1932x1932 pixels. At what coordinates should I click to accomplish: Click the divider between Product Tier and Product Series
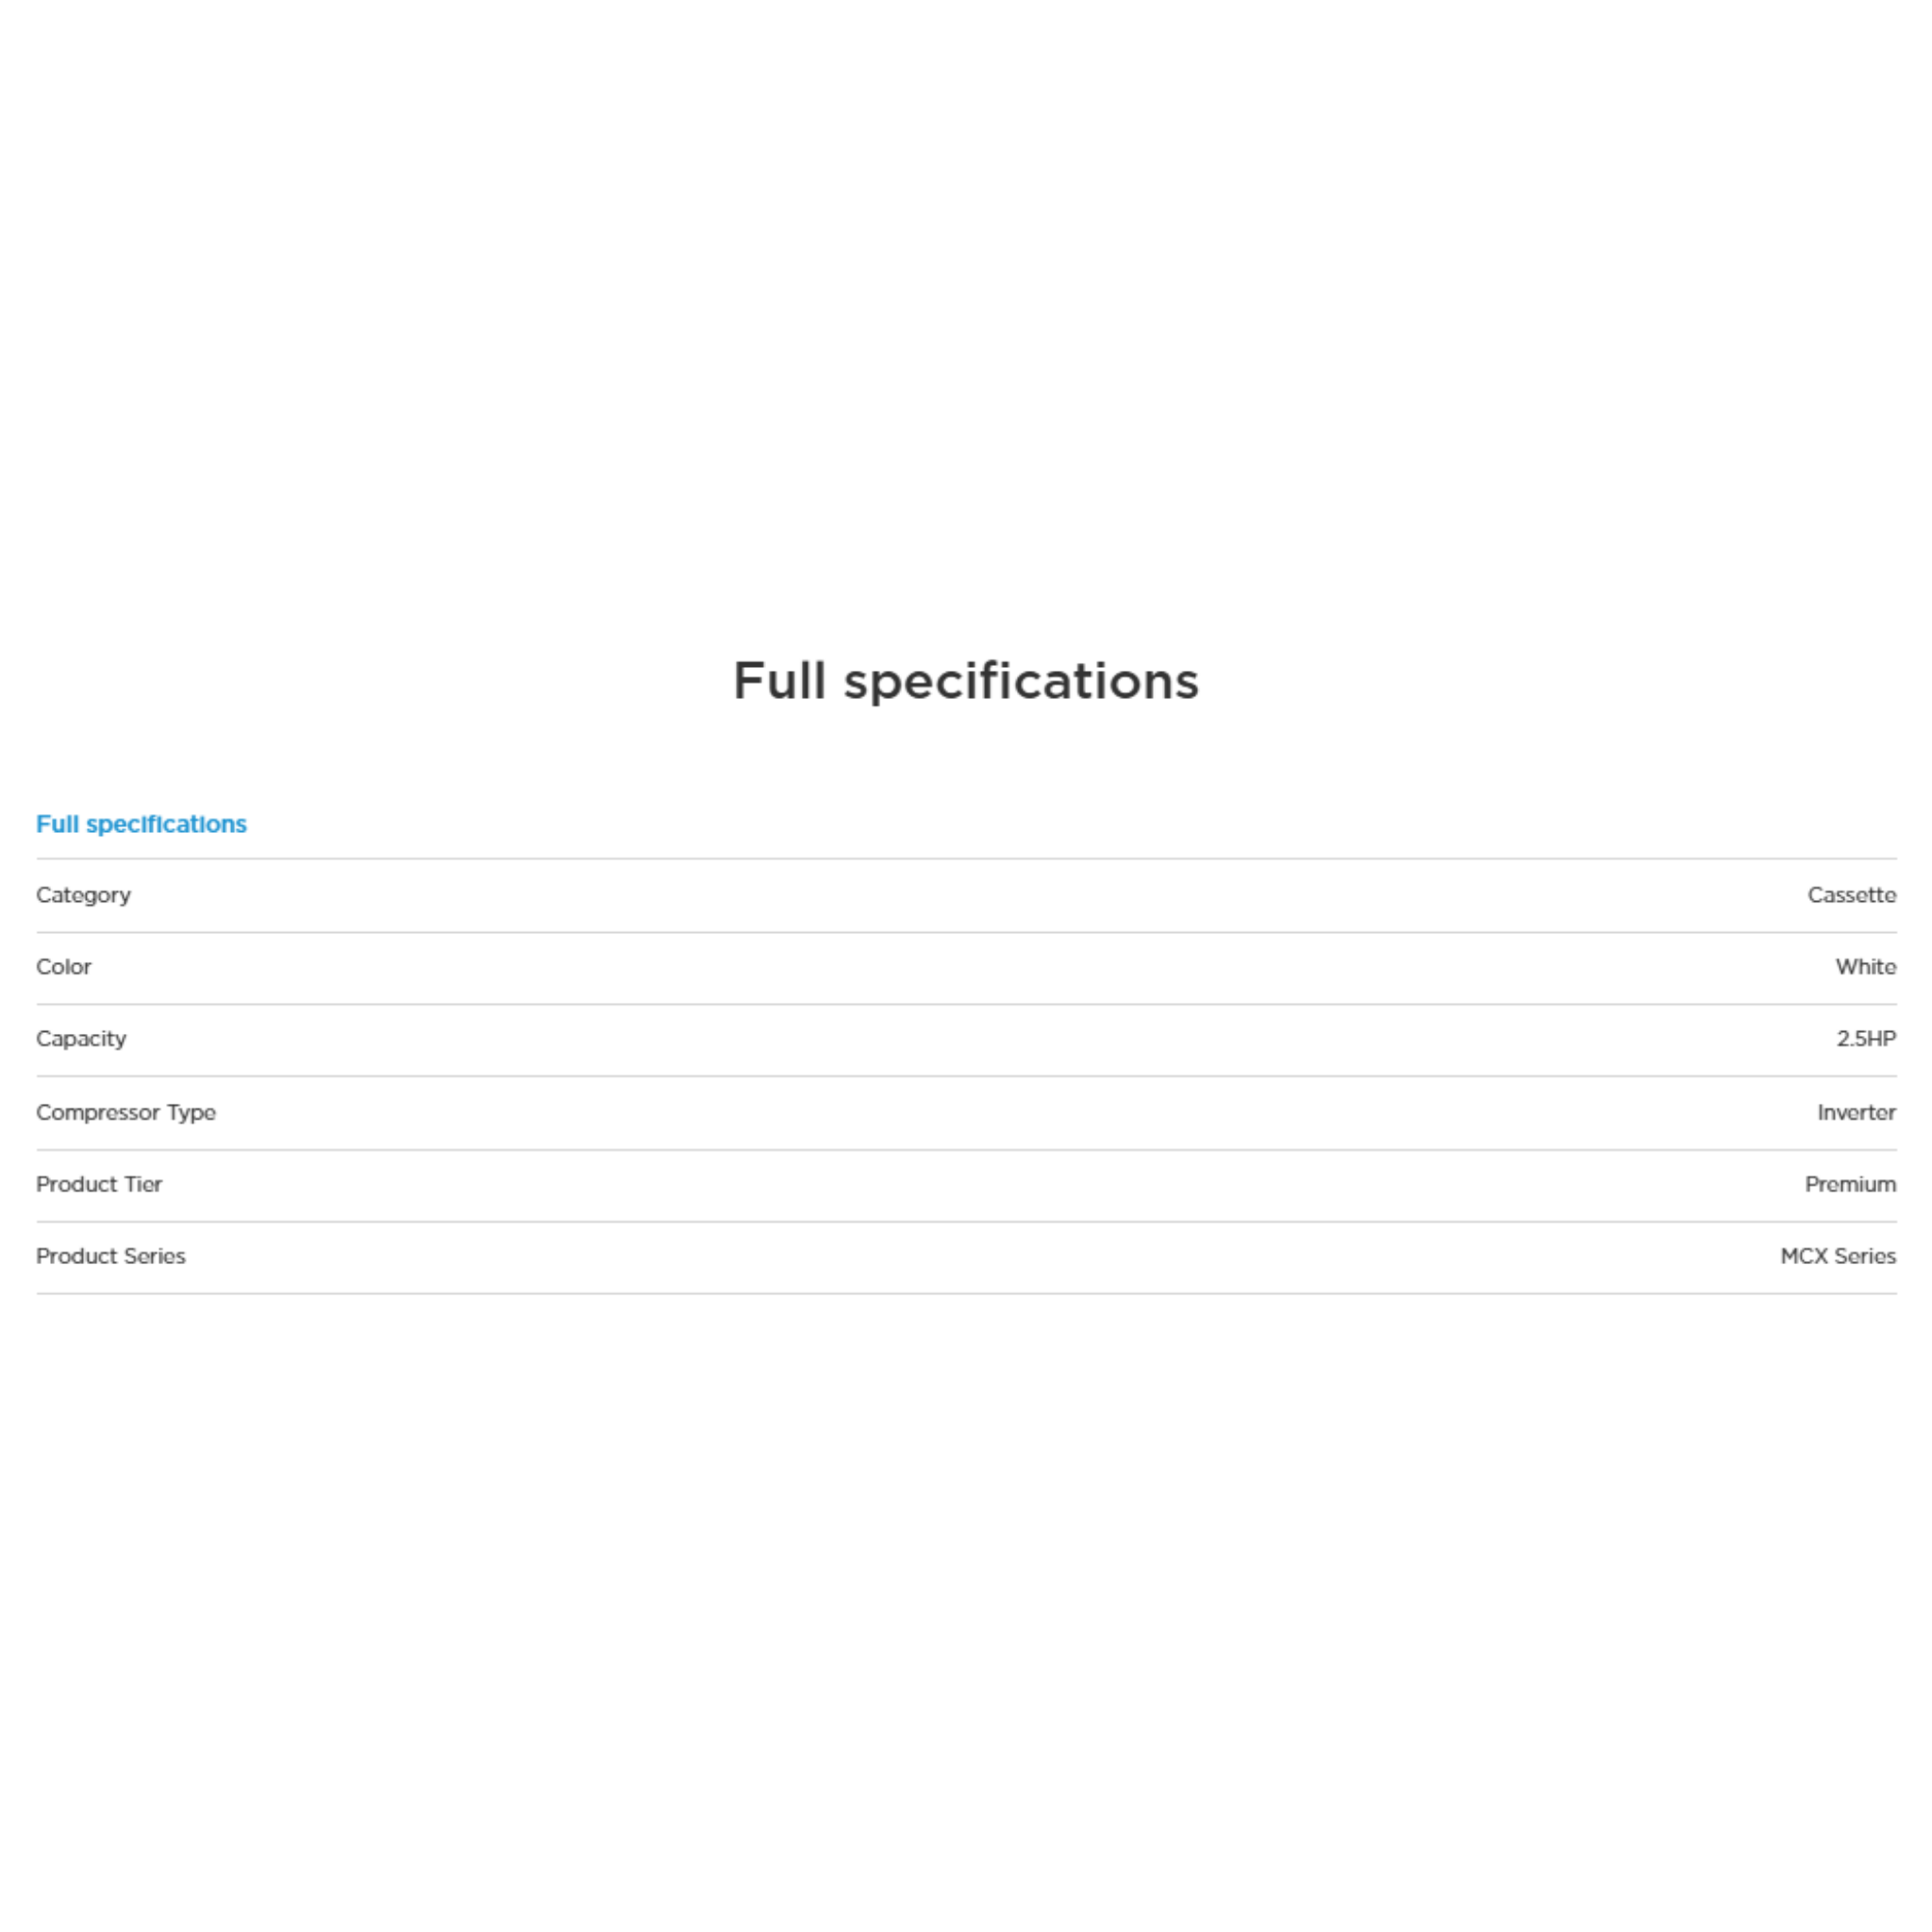click(966, 1222)
